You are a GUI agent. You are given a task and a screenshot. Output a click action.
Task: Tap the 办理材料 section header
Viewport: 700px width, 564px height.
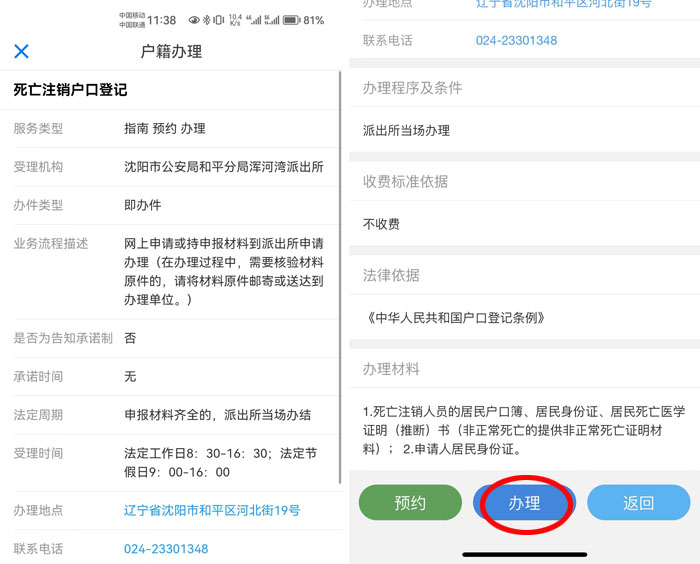pos(391,369)
